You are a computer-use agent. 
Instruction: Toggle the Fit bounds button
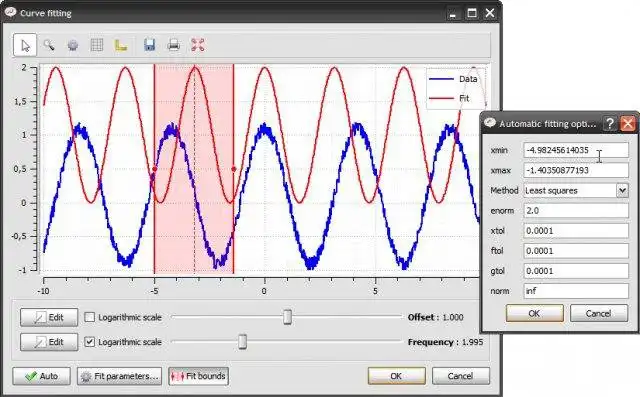pyautogui.click(x=198, y=376)
